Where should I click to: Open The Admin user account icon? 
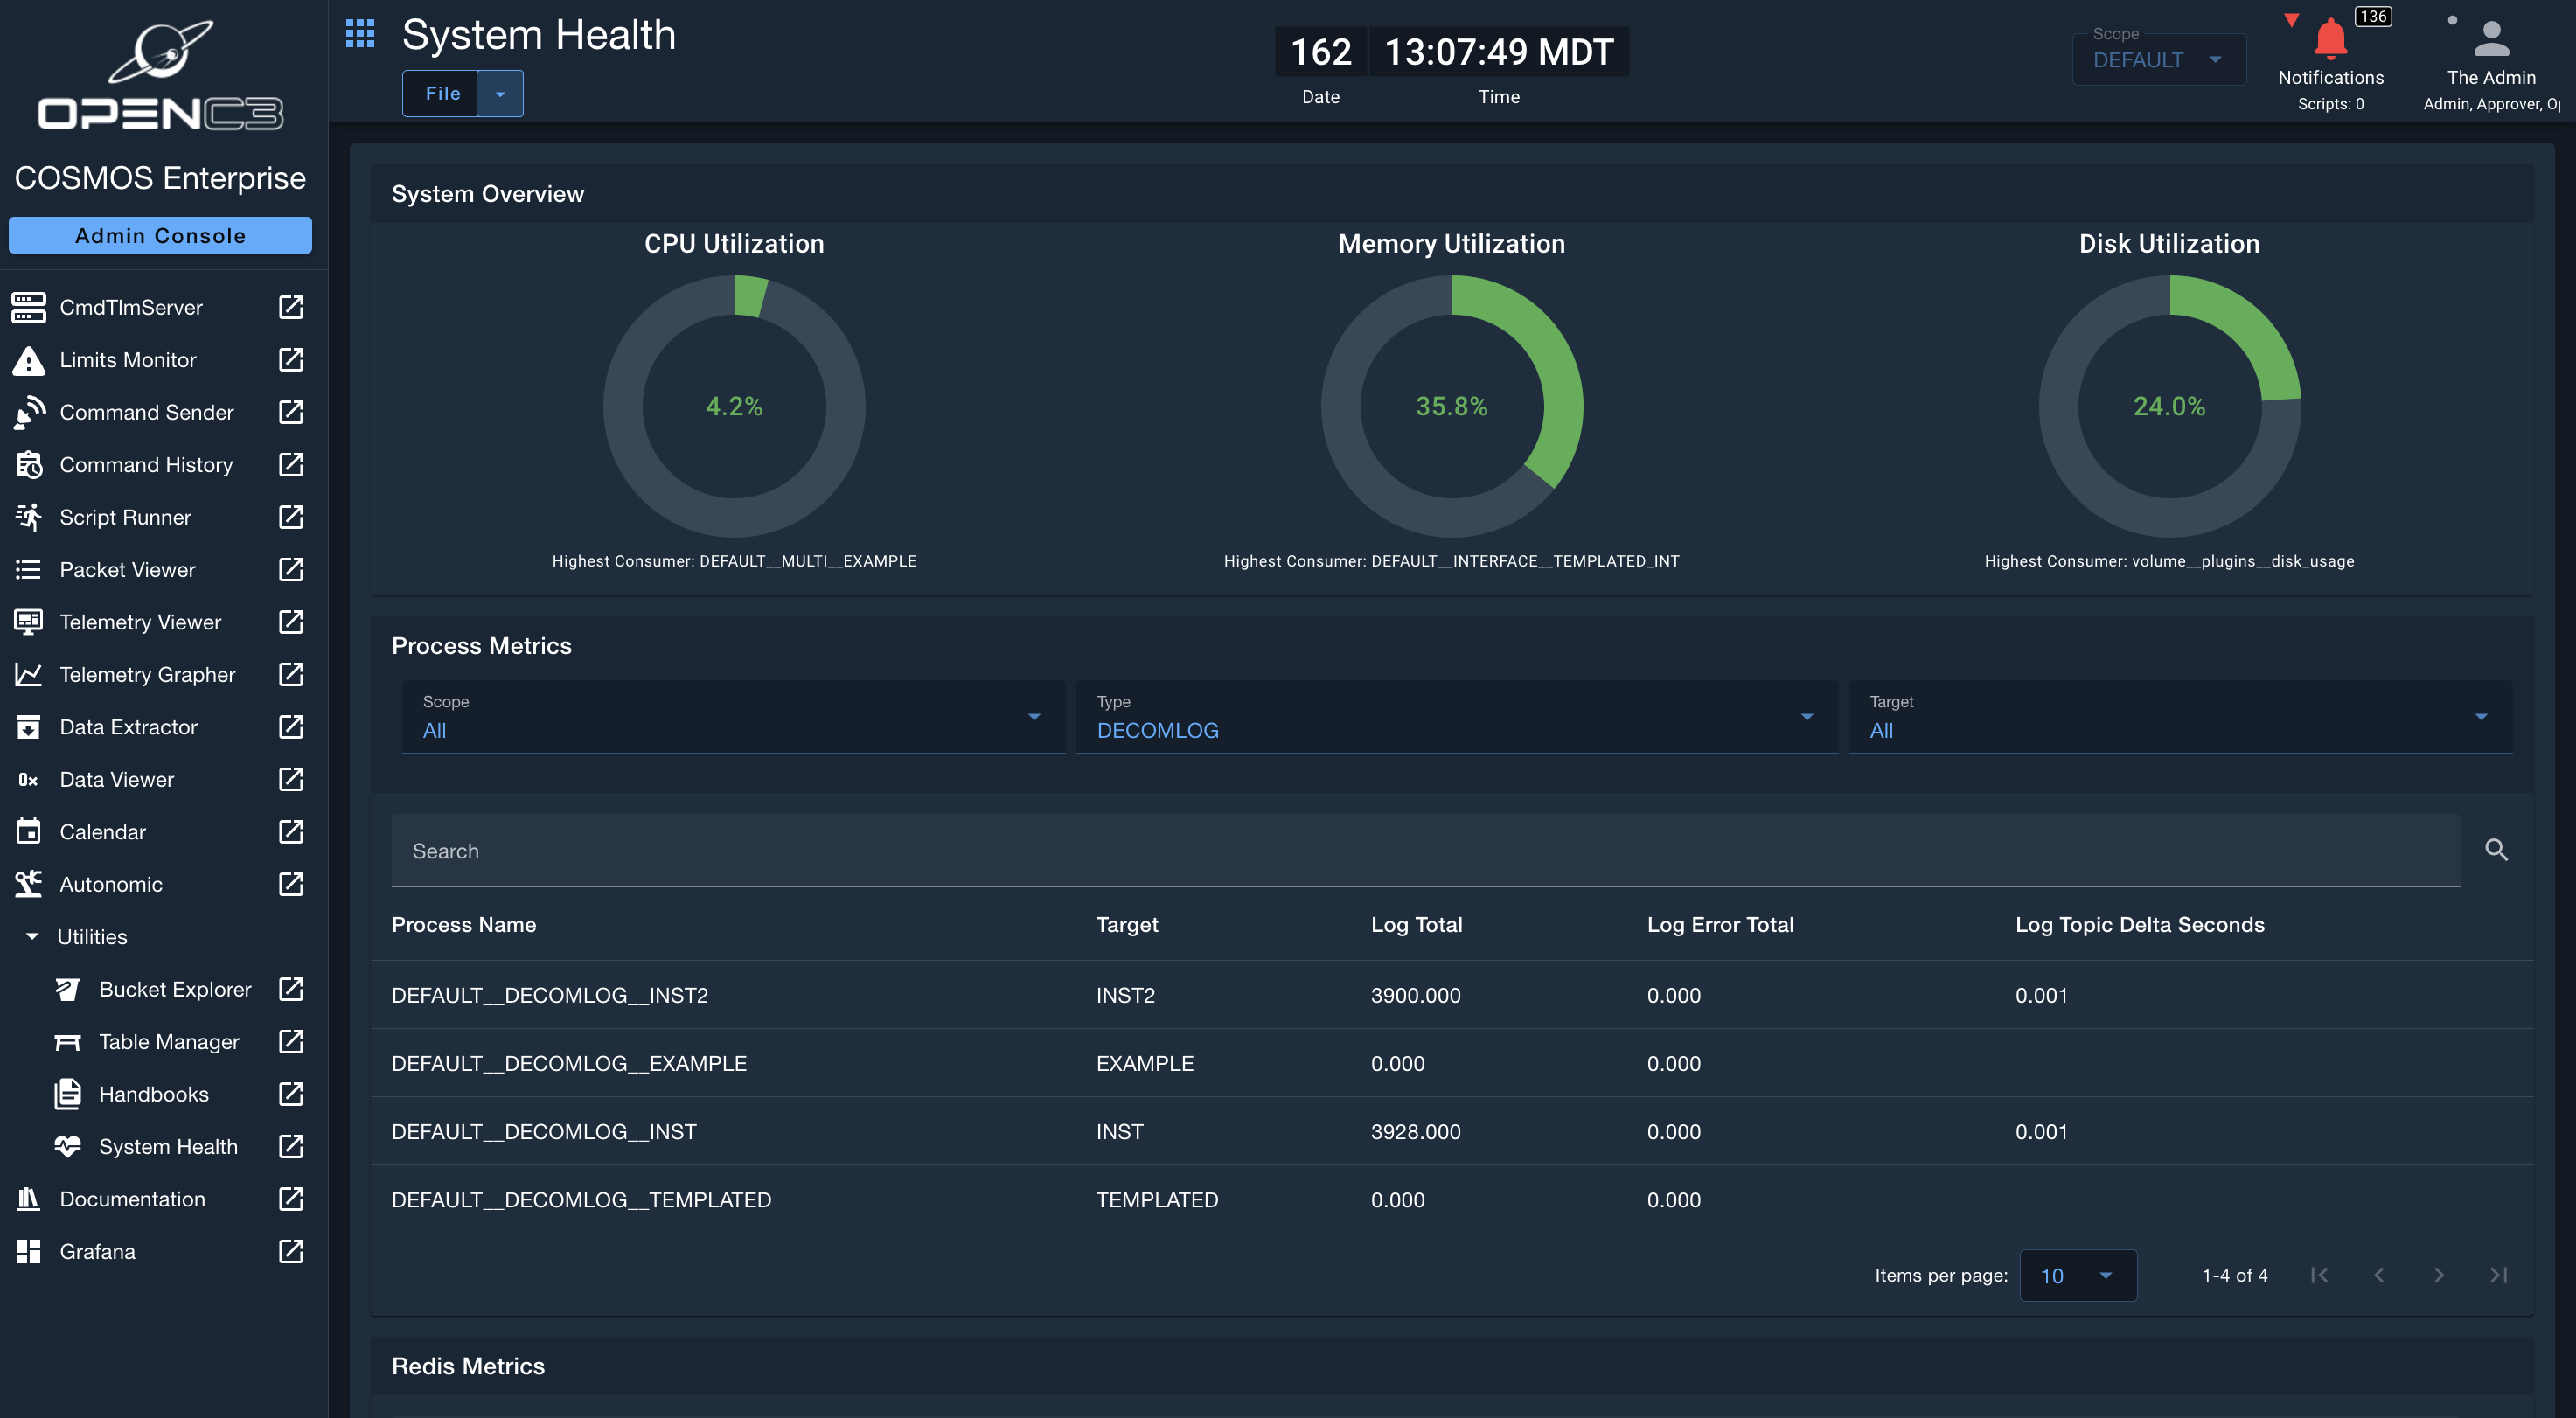click(2491, 39)
